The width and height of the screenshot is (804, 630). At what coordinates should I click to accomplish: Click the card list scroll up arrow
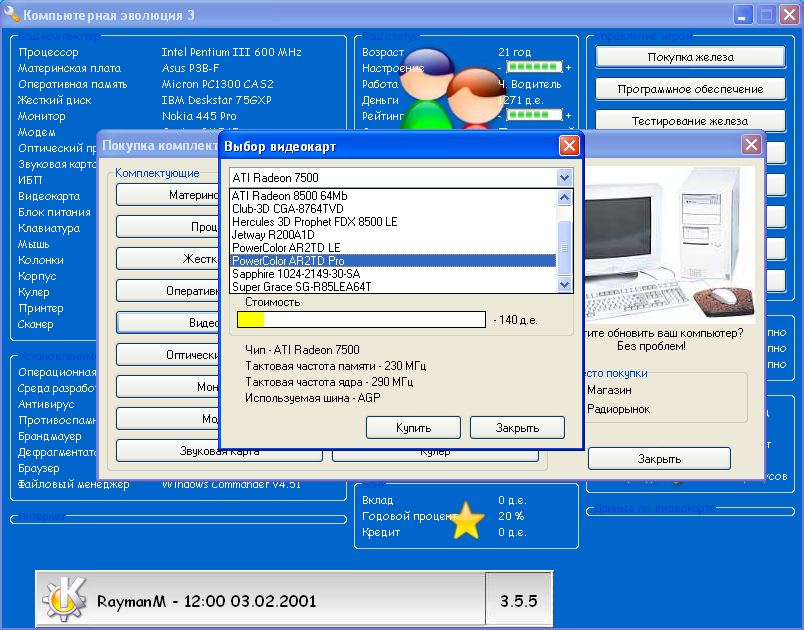tap(564, 197)
